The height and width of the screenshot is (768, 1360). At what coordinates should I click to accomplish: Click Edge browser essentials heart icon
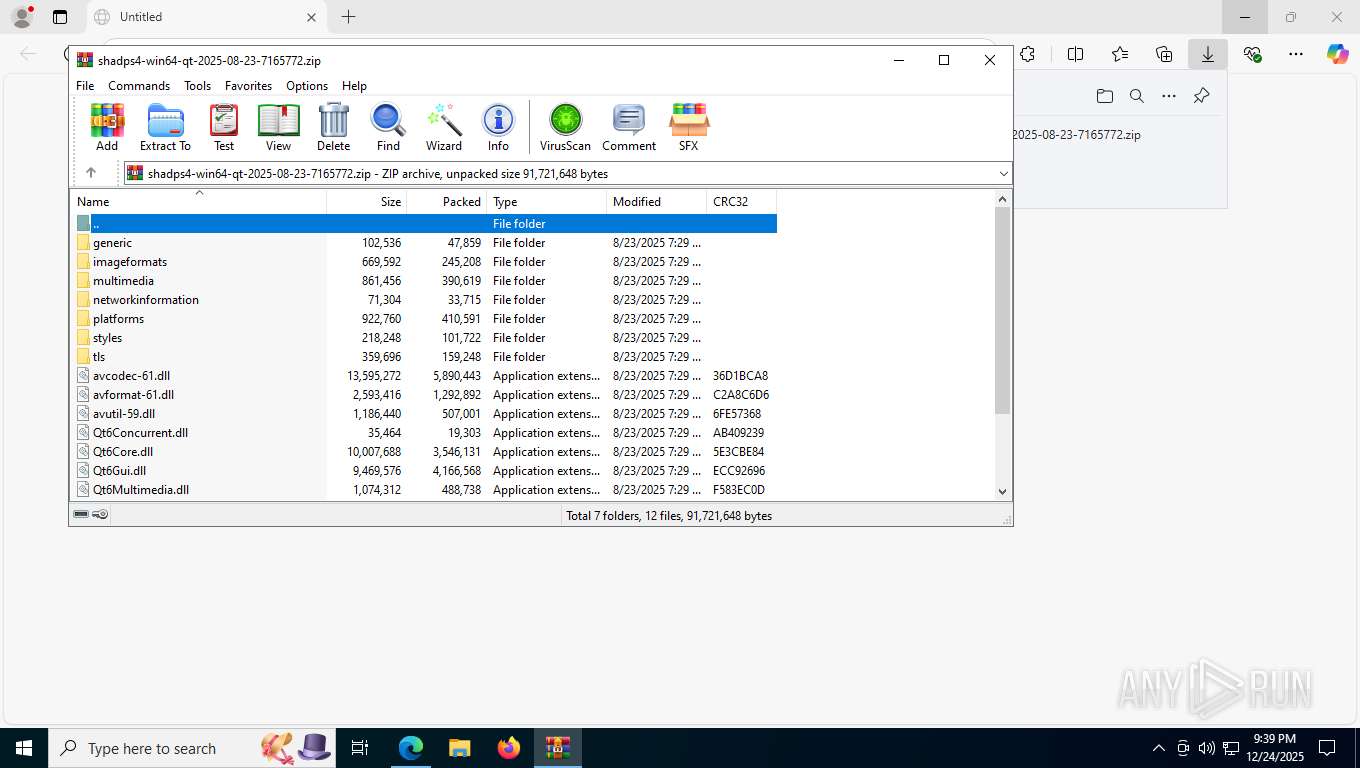pyautogui.click(x=1252, y=54)
